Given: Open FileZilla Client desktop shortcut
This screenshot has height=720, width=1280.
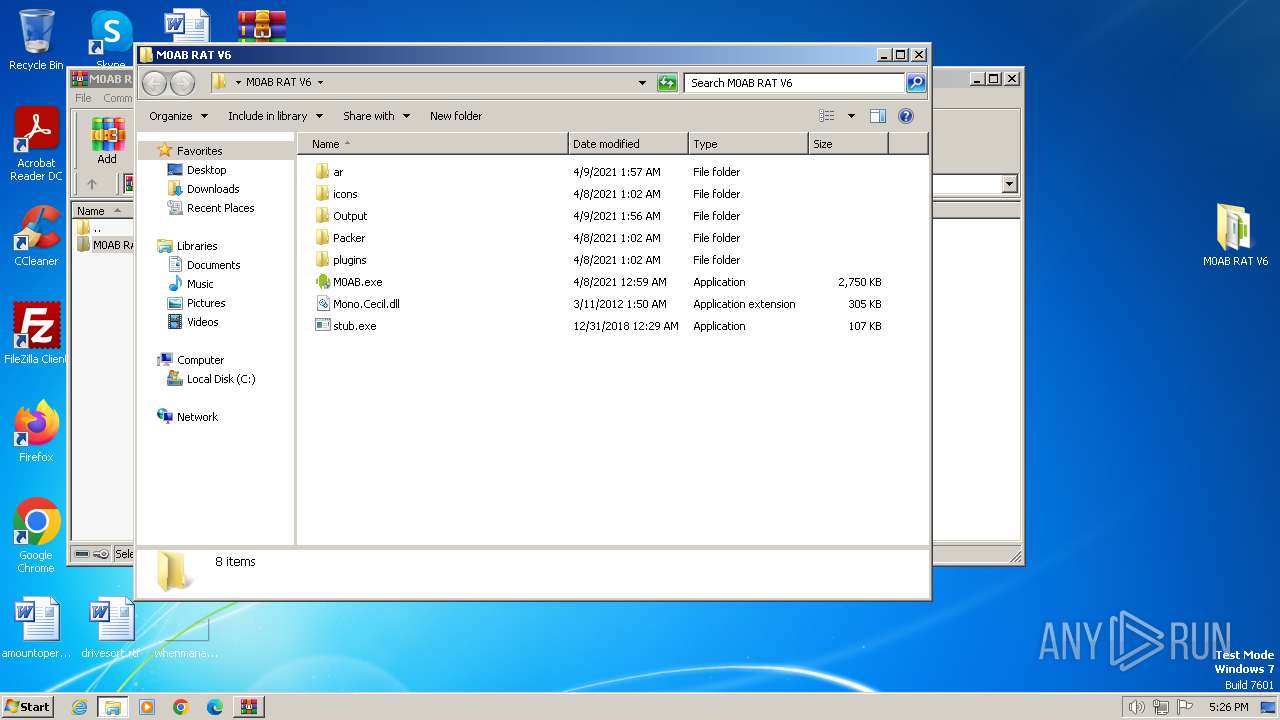Looking at the screenshot, I should click(x=36, y=333).
